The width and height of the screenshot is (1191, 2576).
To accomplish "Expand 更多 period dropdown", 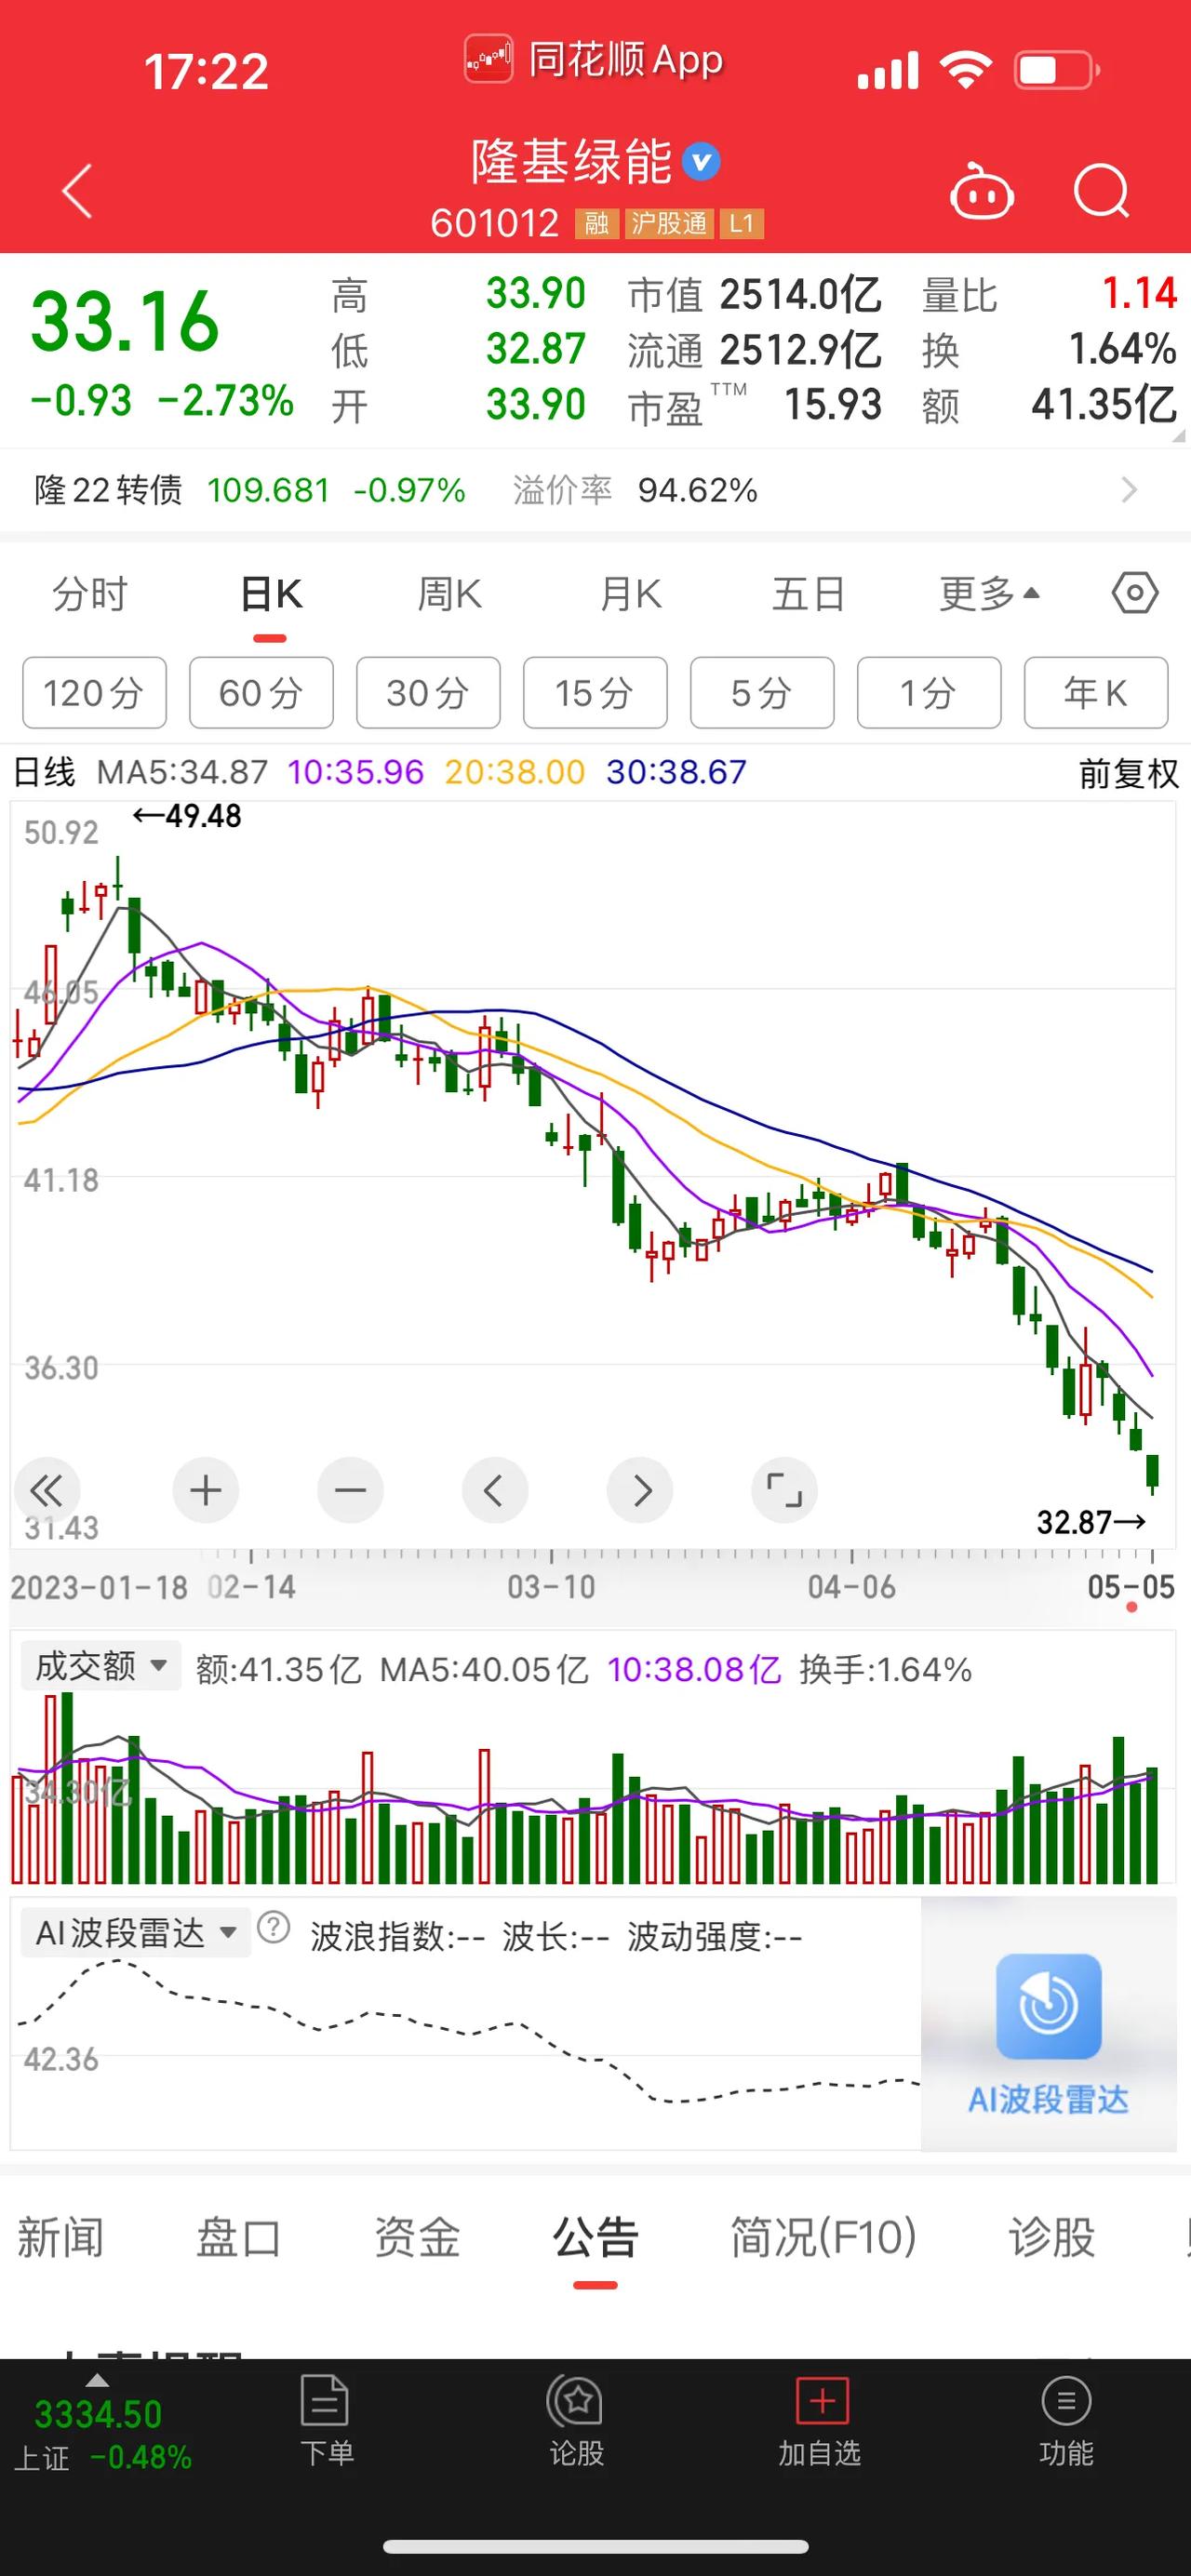I will coord(990,594).
